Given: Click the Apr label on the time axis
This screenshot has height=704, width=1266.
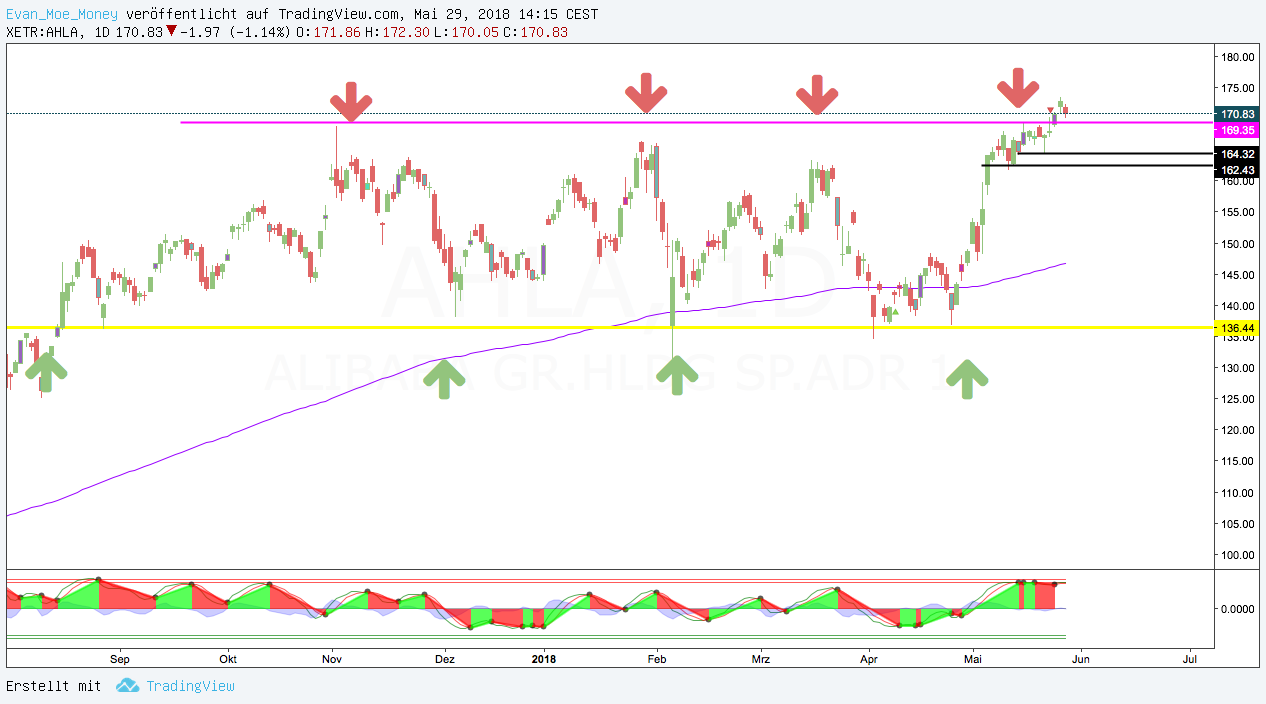Looking at the screenshot, I should pyautogui.click(x=868, y=658).
